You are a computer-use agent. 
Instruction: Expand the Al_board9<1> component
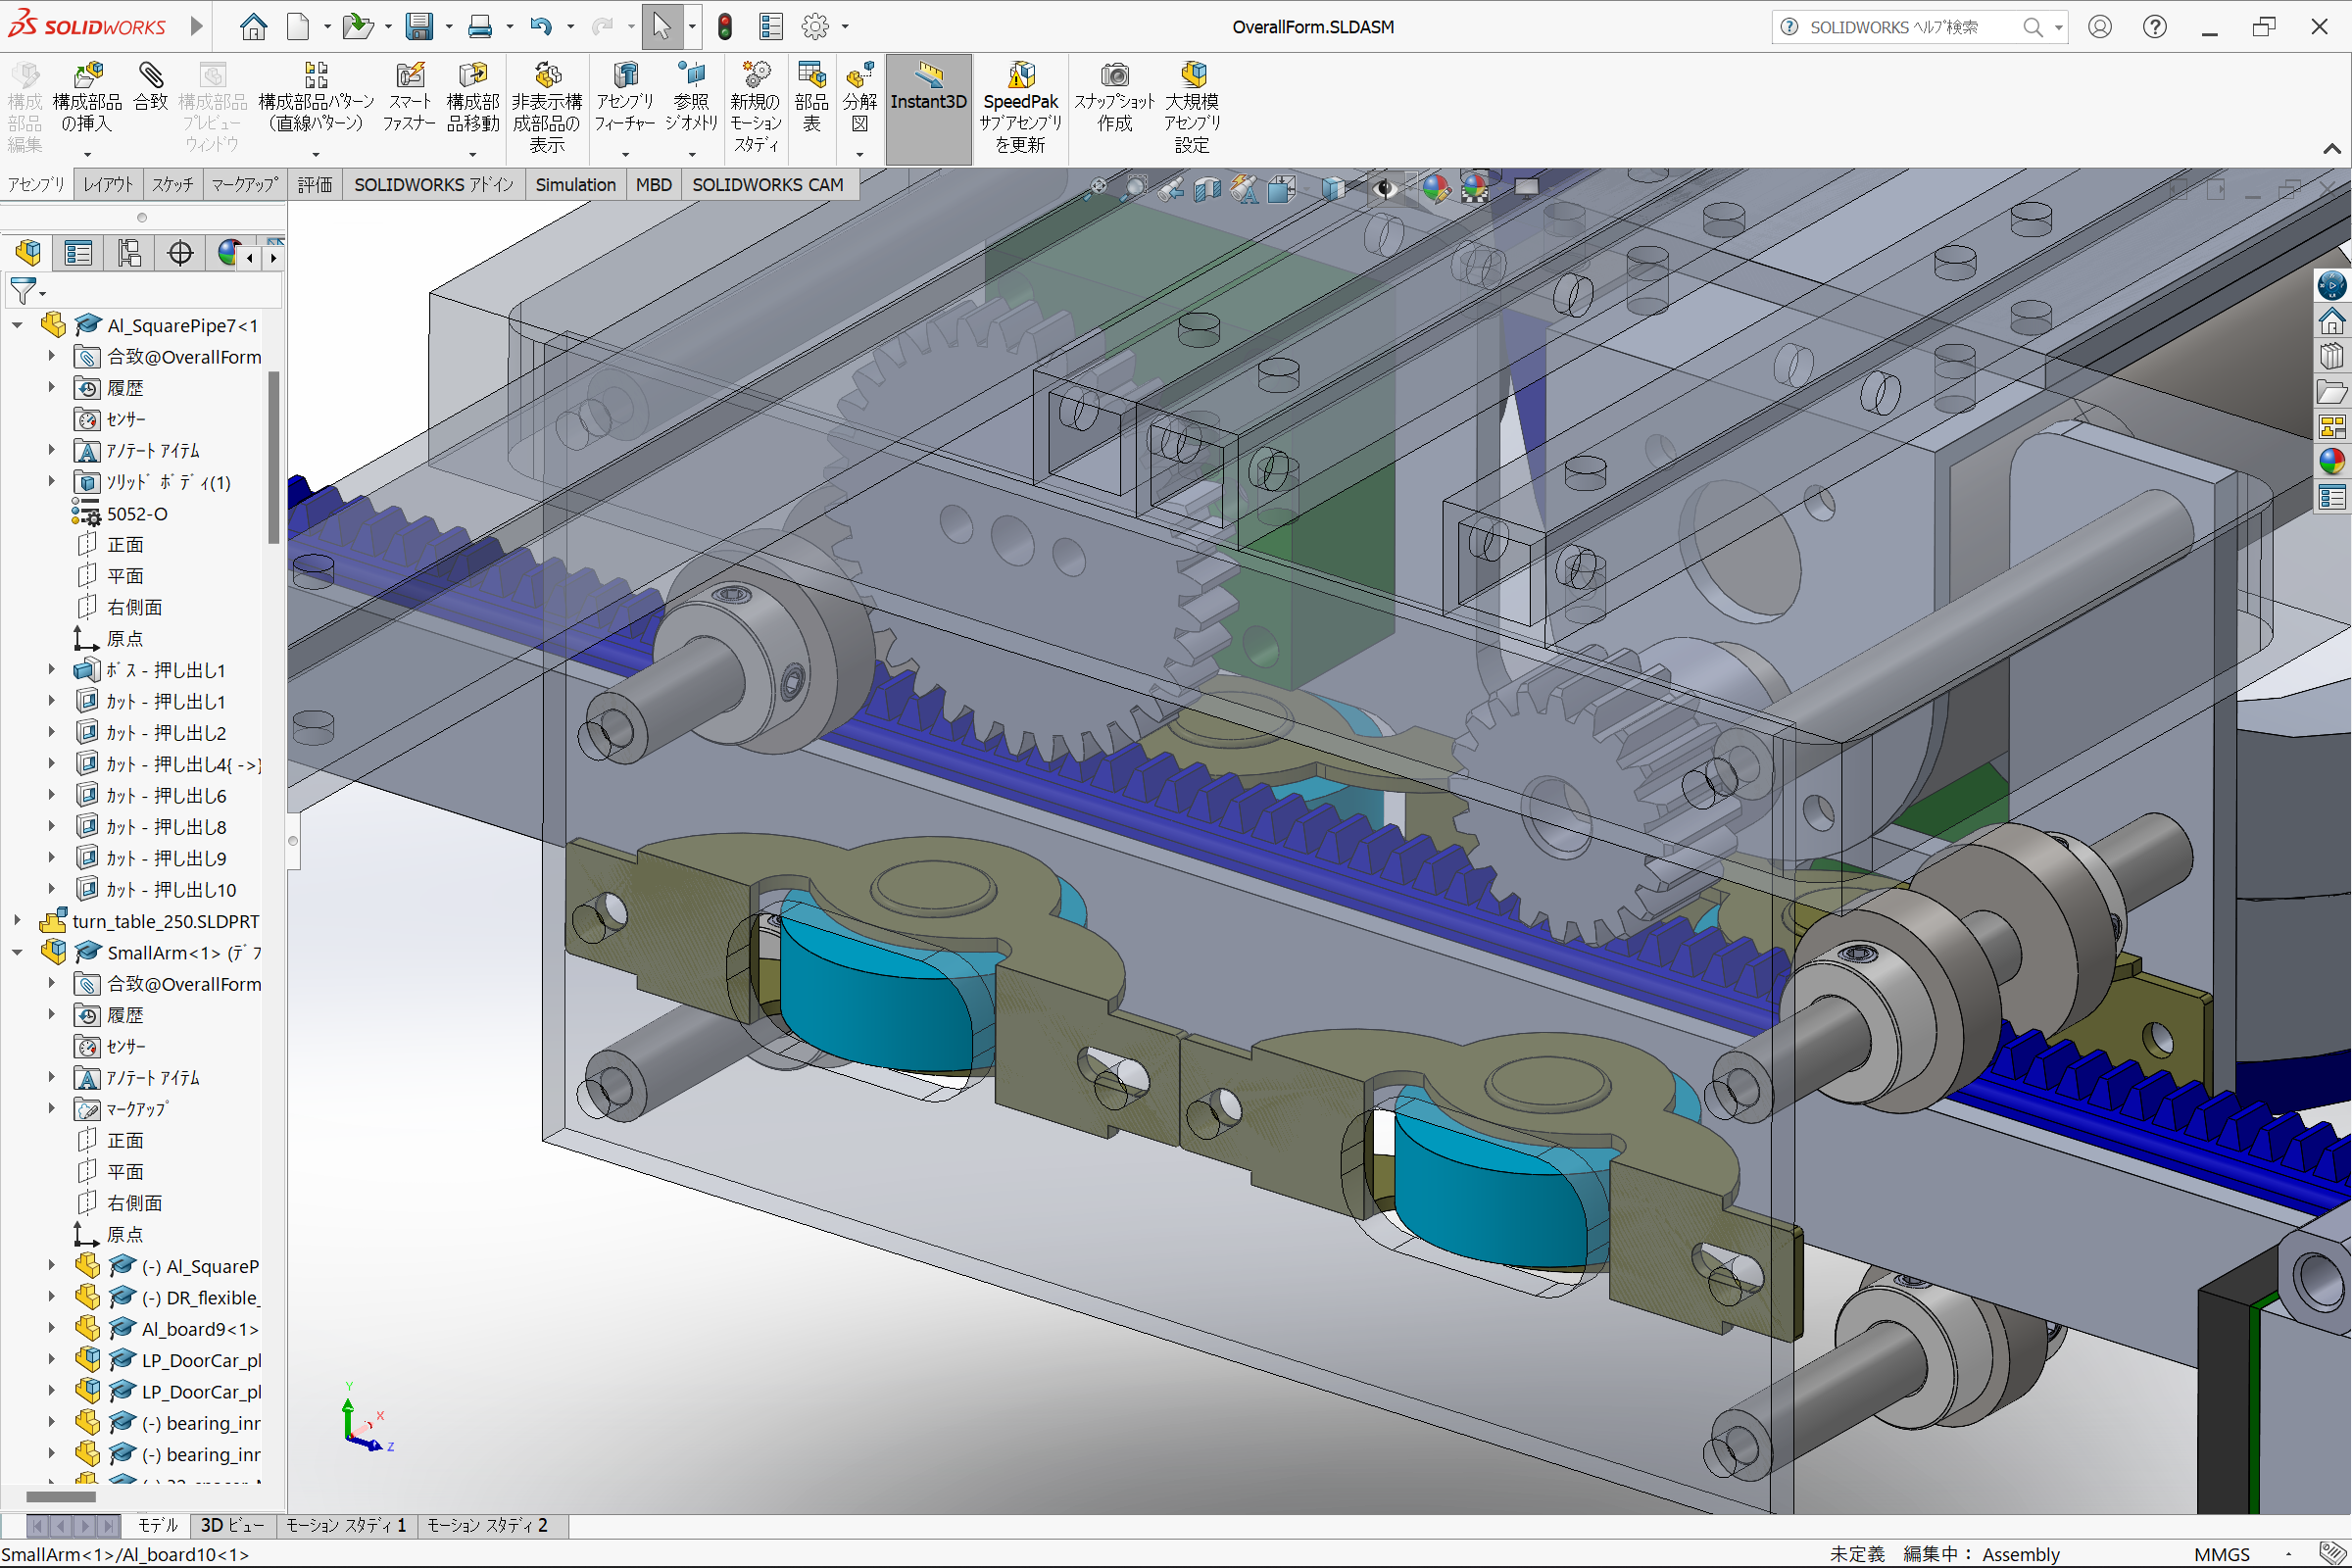pyautogui.click(x=51, y=1328)
